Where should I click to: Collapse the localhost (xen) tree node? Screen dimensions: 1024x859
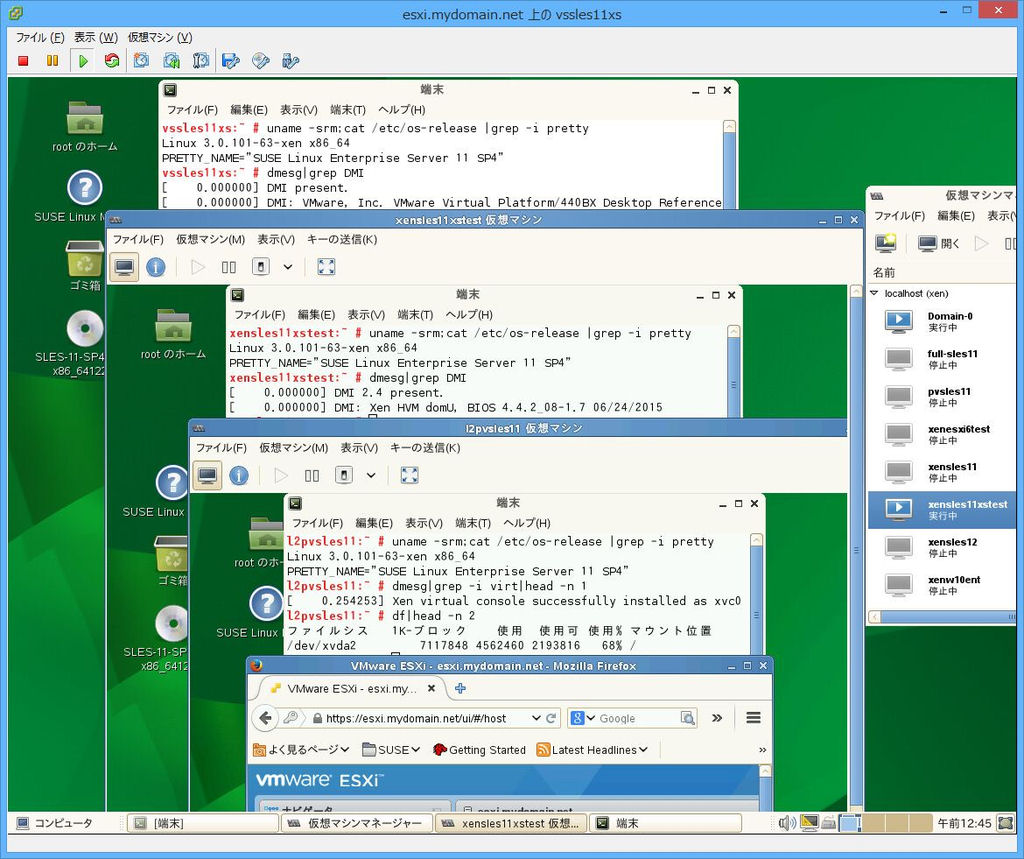[x=874, y=293]
